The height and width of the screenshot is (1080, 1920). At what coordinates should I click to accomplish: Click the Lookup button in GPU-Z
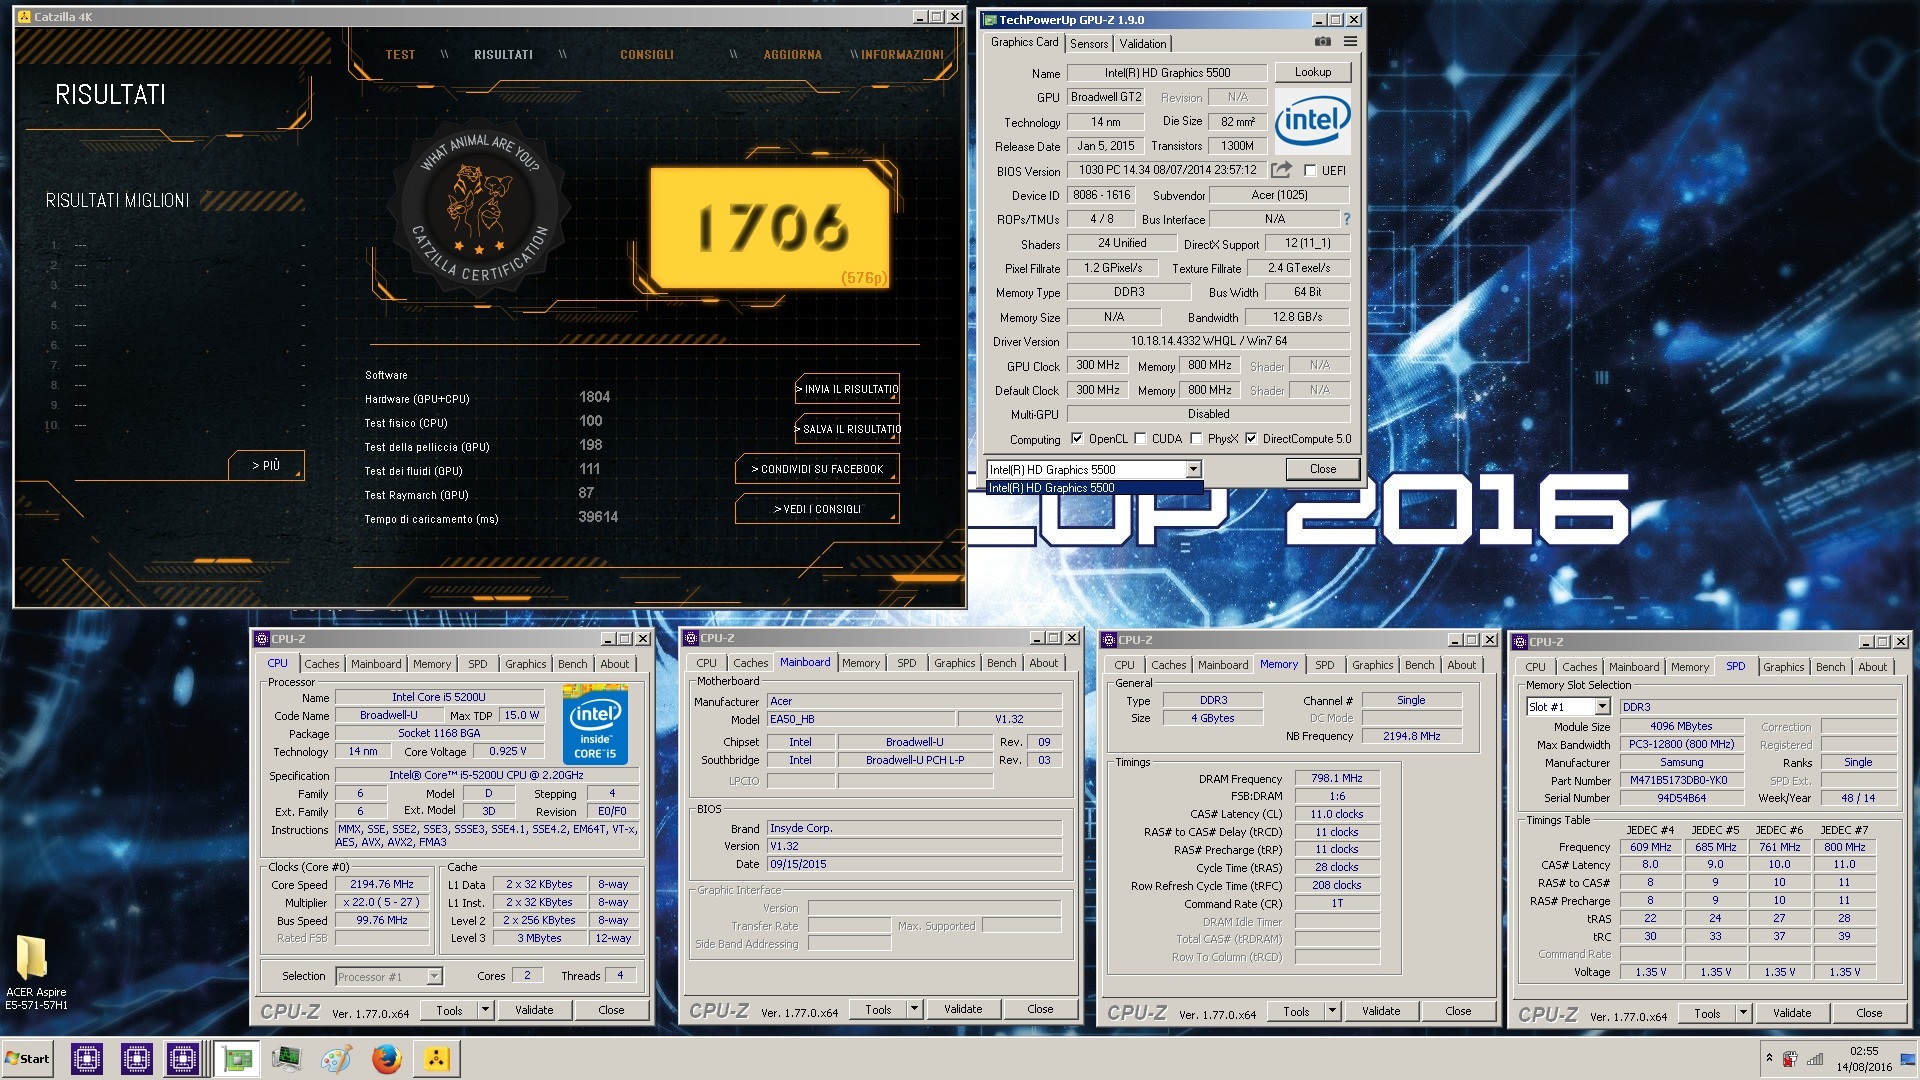[1312, 72]
